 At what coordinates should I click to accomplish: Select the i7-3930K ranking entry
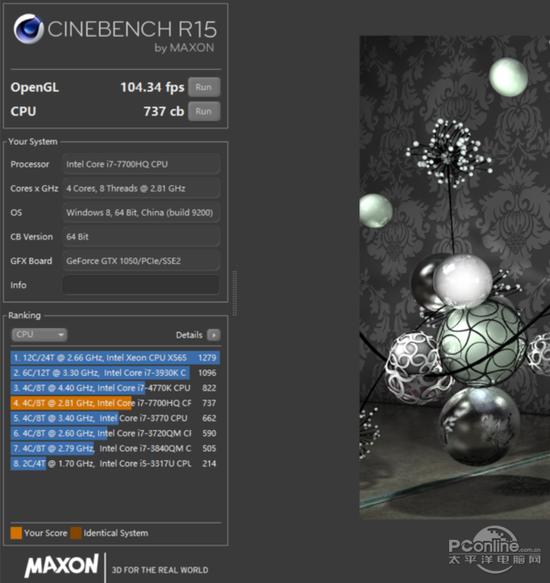[x=115, y=373]
